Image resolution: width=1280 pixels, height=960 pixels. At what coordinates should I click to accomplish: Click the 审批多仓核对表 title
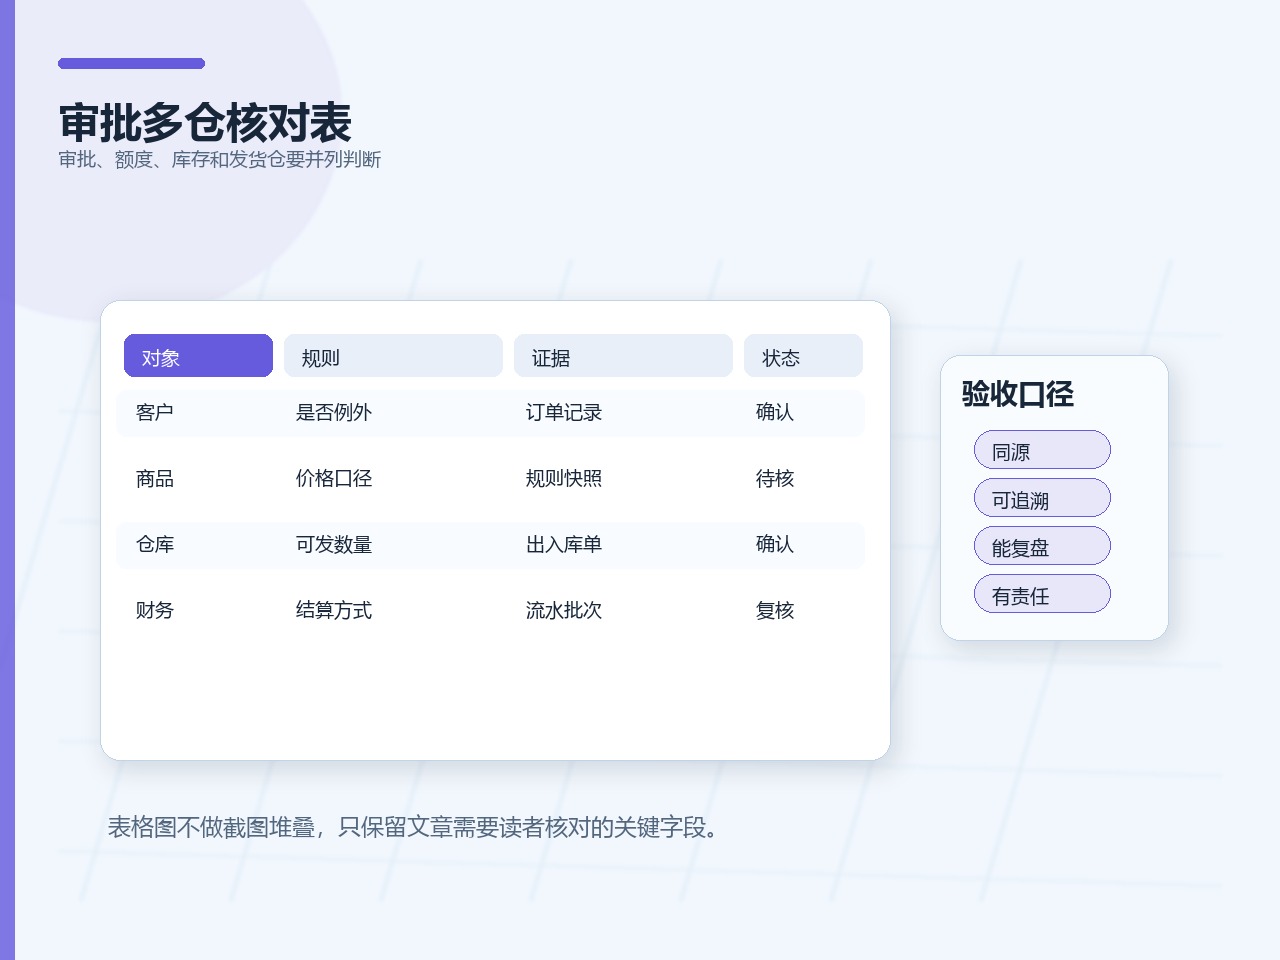coord(205,123)
